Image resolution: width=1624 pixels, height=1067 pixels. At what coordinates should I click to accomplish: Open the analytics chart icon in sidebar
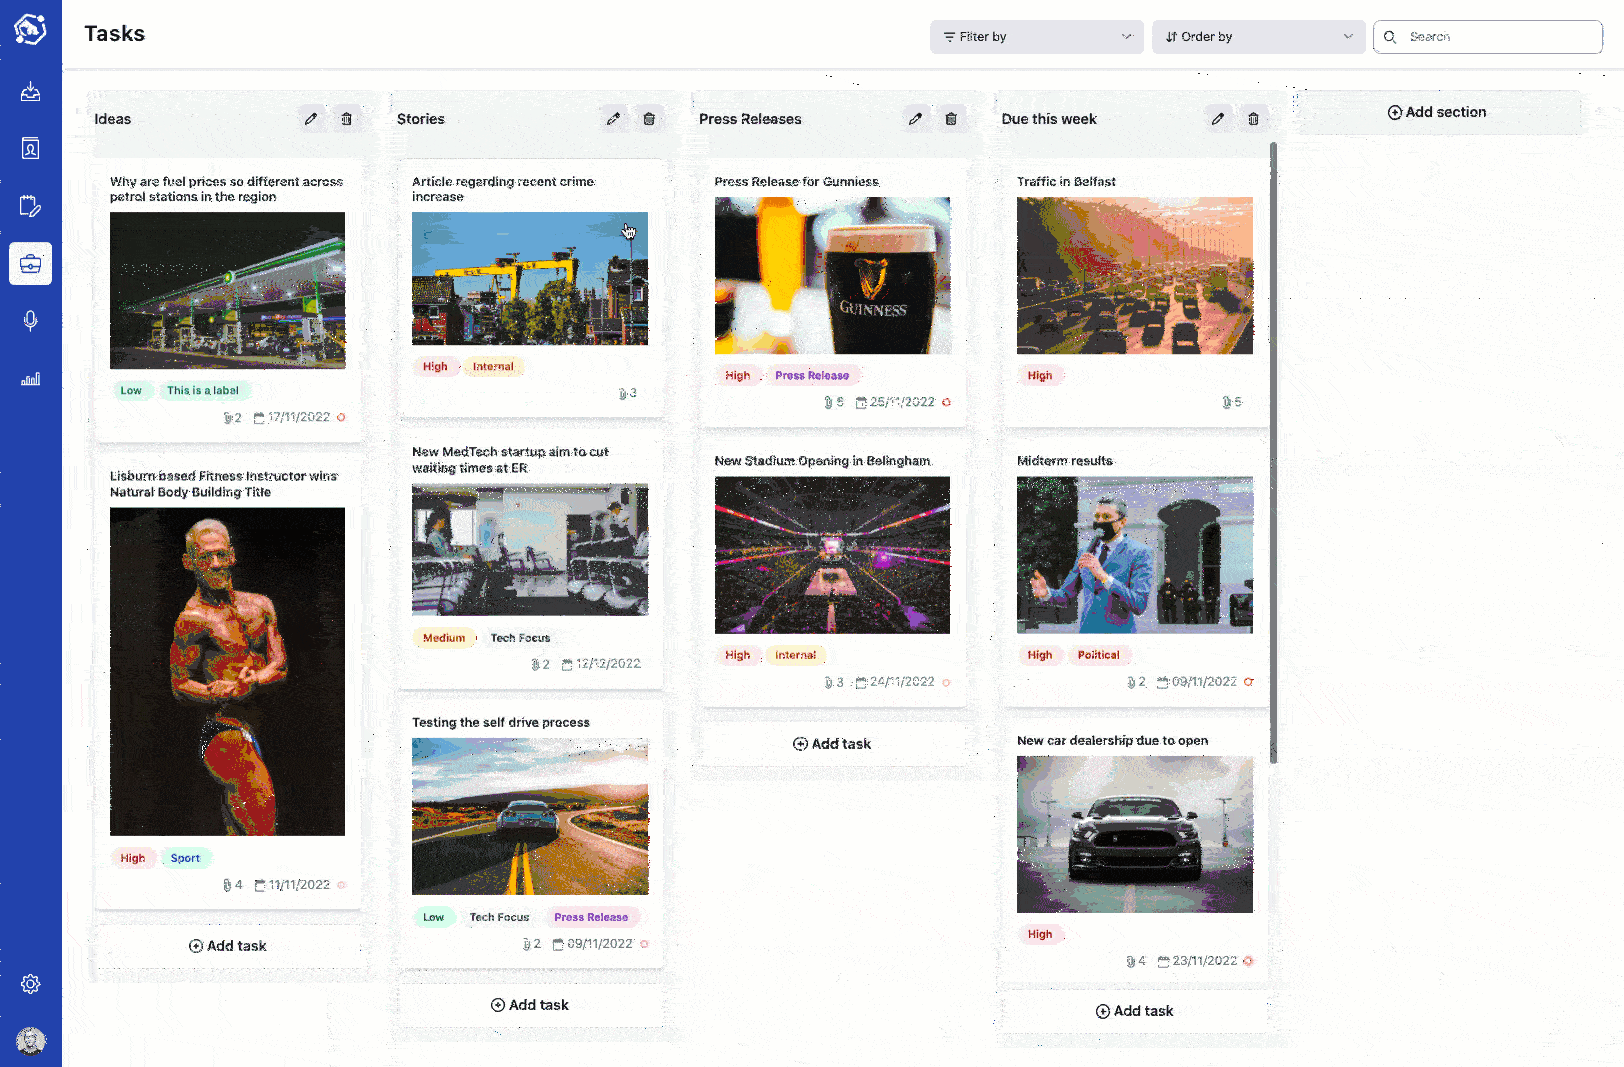click(31, 379)
